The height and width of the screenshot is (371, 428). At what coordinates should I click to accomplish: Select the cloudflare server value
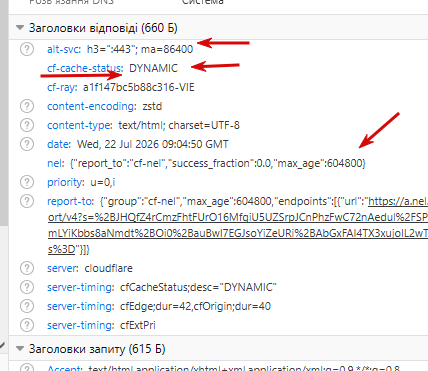(x=108, y=268)
